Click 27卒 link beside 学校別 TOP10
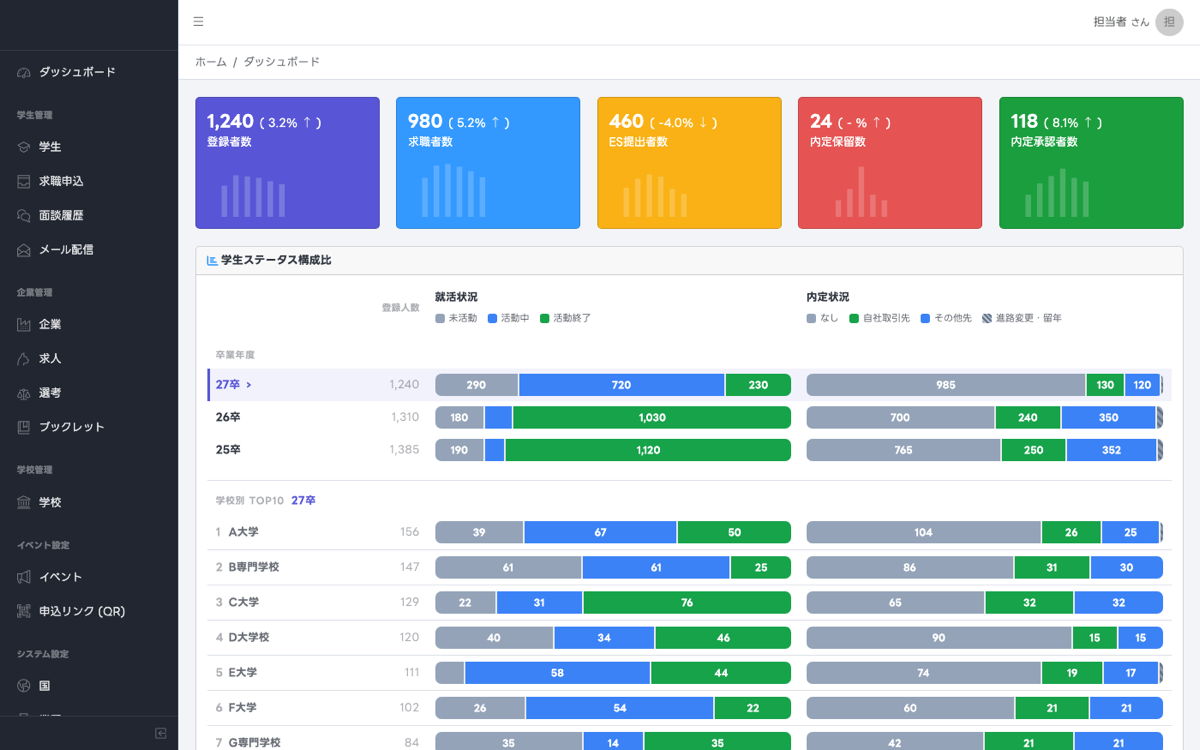Screen dimensions: 1200x750 click(x=303, y=500)
